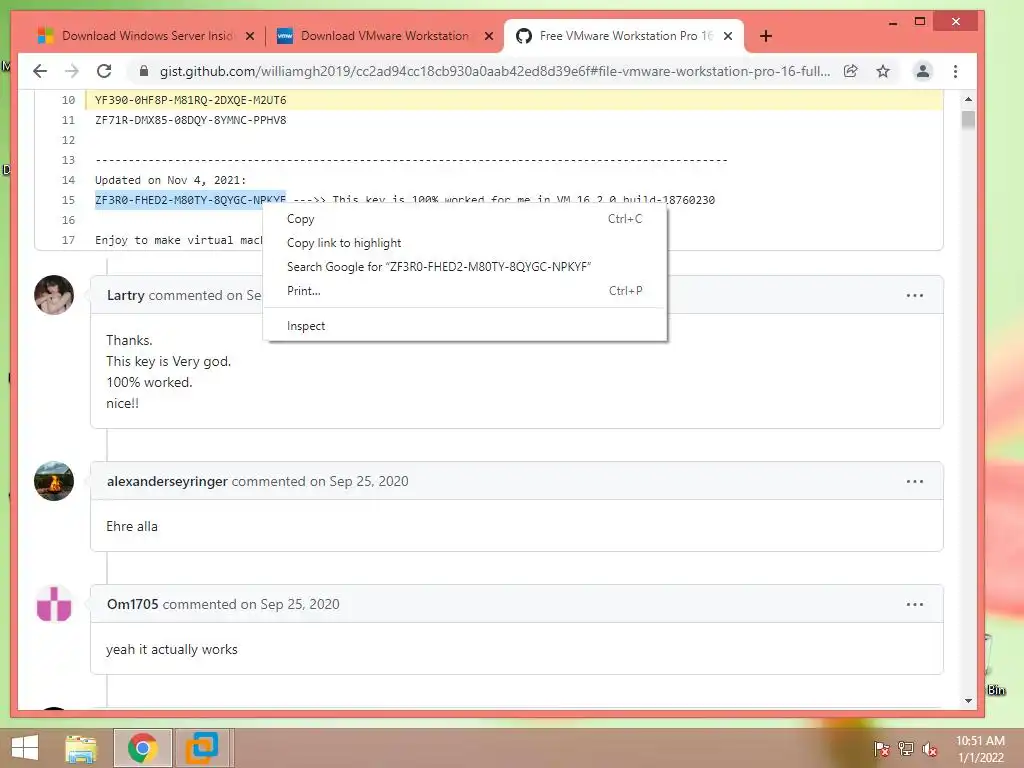Choose Print from the context menu
Image resolution: width=1024 pixels, height=768 pixels.
pos(464,291)
